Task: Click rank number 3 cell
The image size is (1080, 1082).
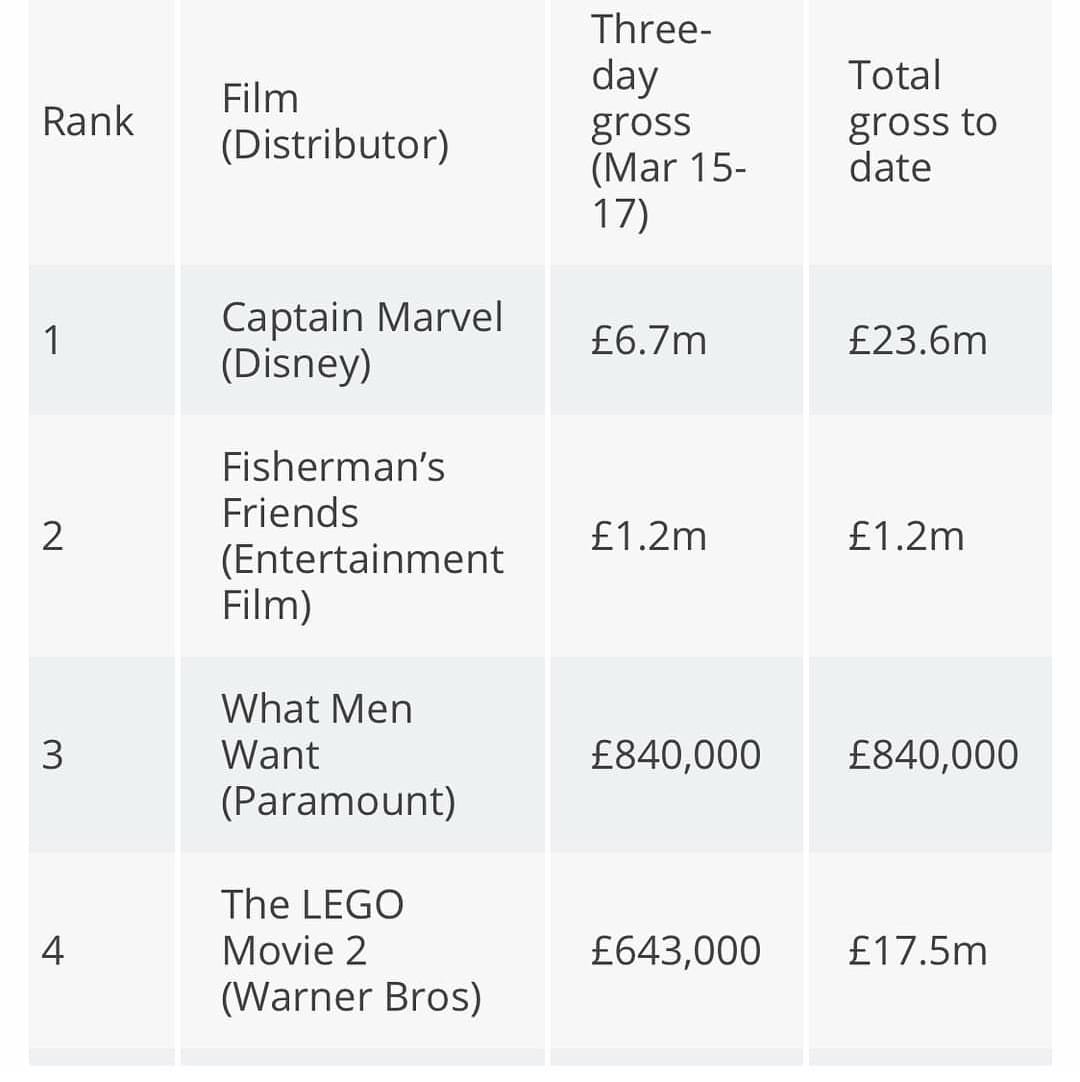Action: click(52, 755)
